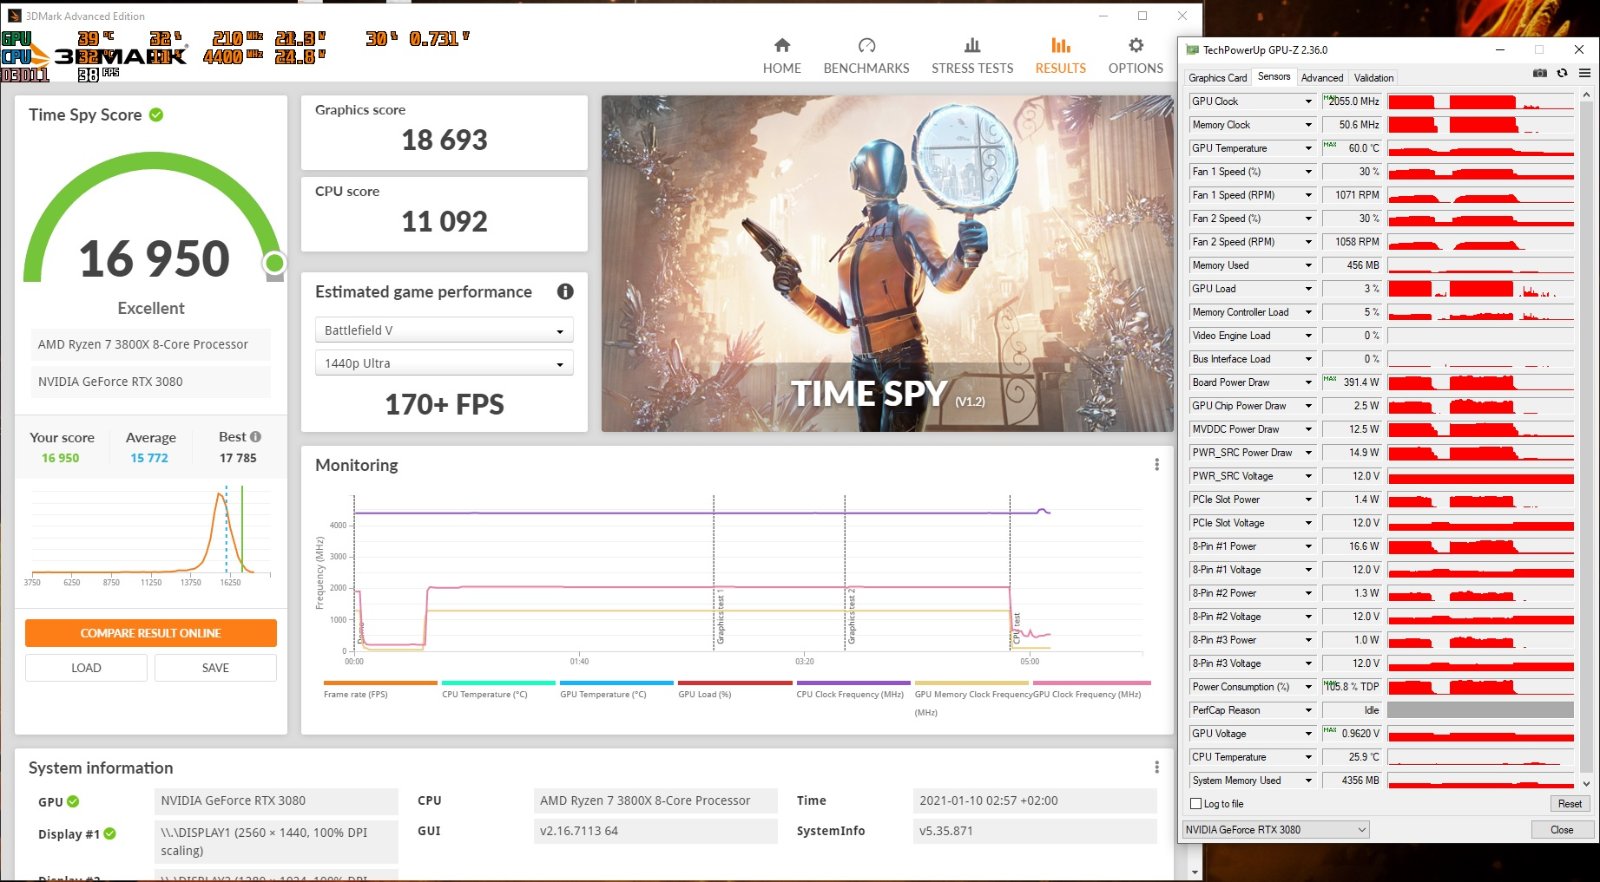Expand the Memory Clock sensor dropdown

pos(1308,125)
